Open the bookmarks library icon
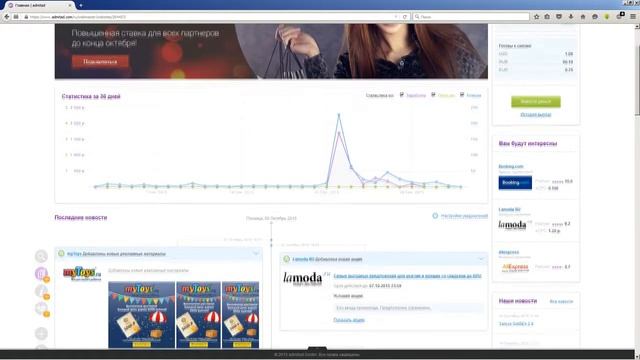The image size is (640, 360). pyautogui.click(x=547, y=17)
